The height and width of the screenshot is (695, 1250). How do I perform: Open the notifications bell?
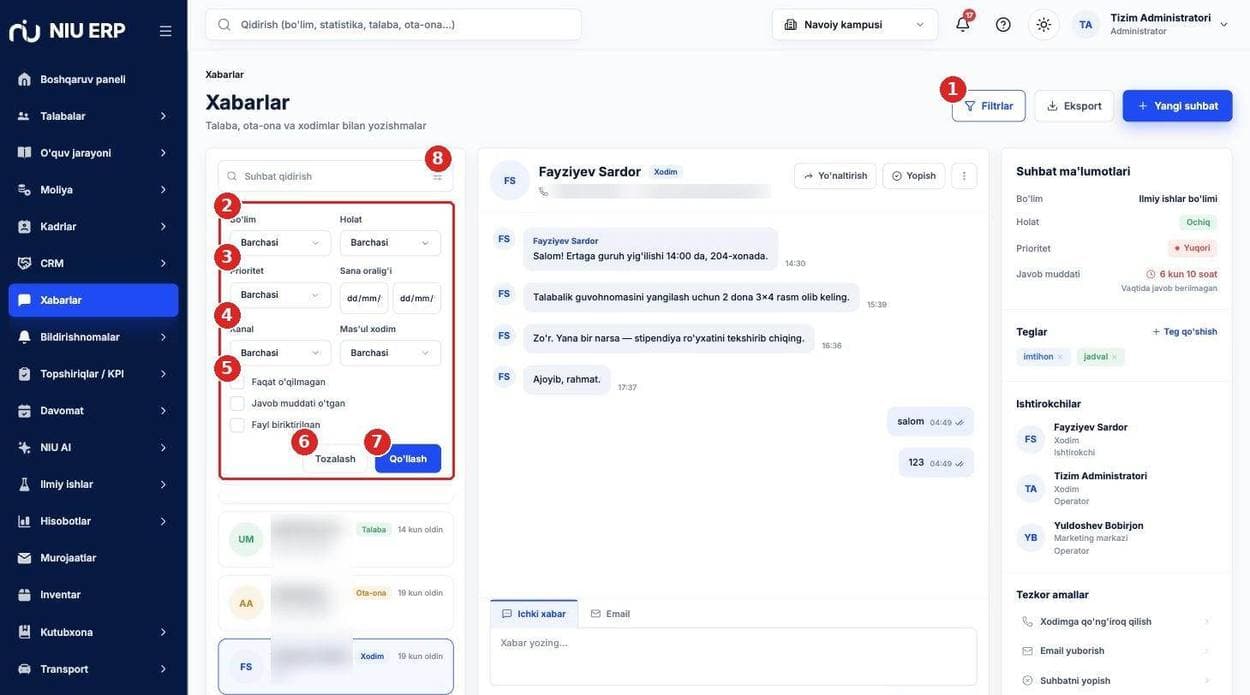pos(963,25)
